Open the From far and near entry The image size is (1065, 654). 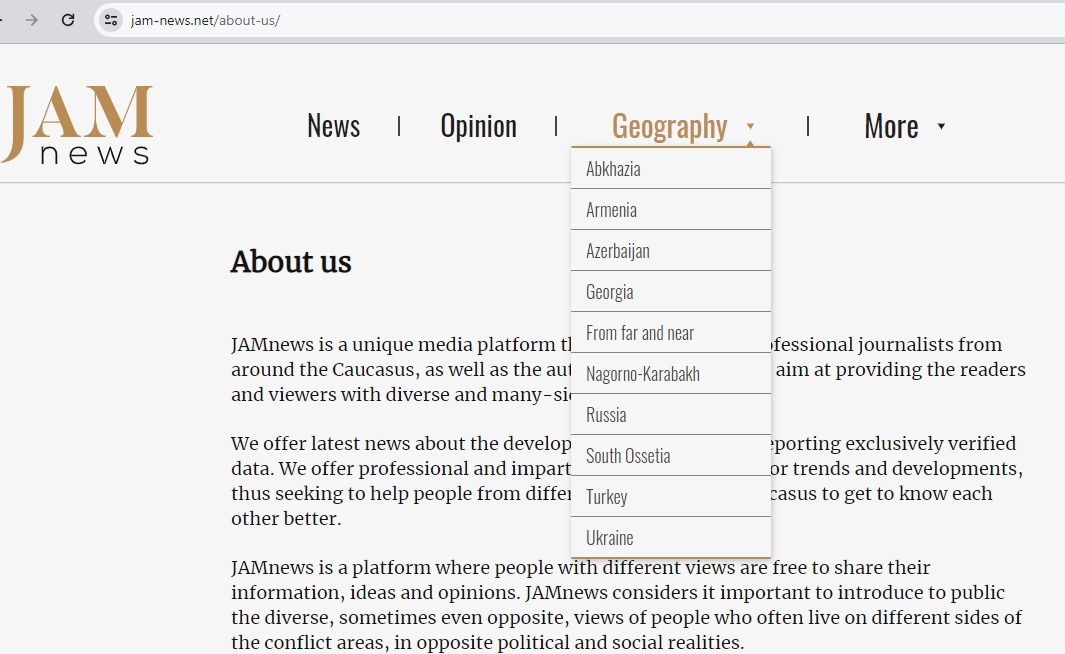[639, 333]
